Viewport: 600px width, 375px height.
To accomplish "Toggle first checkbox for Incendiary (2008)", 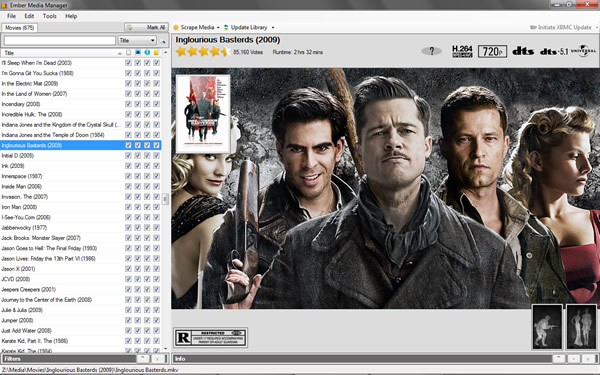I will (x=128, y=104).
